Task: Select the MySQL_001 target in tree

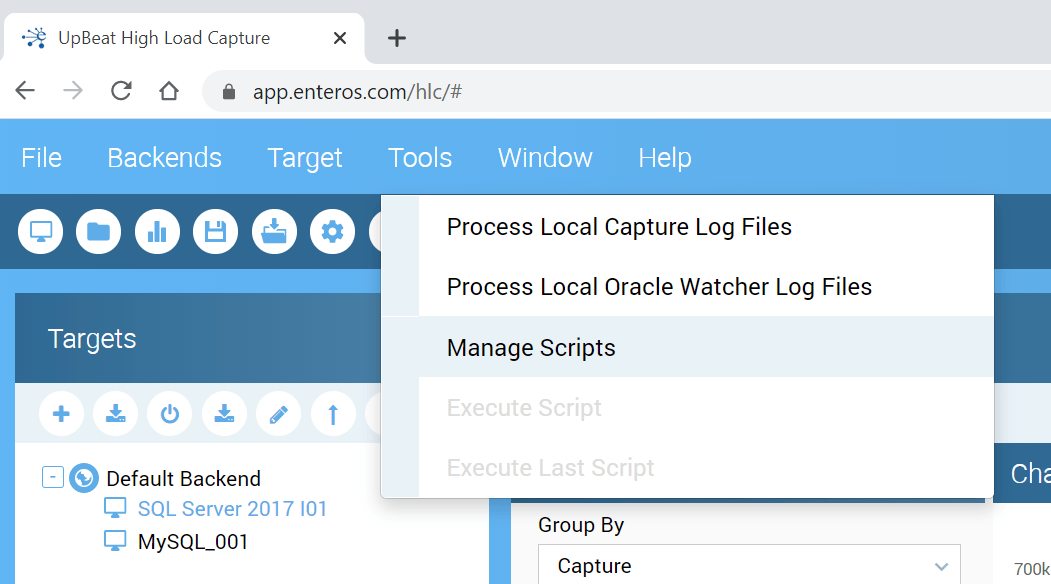Action: tap(192, 542)
